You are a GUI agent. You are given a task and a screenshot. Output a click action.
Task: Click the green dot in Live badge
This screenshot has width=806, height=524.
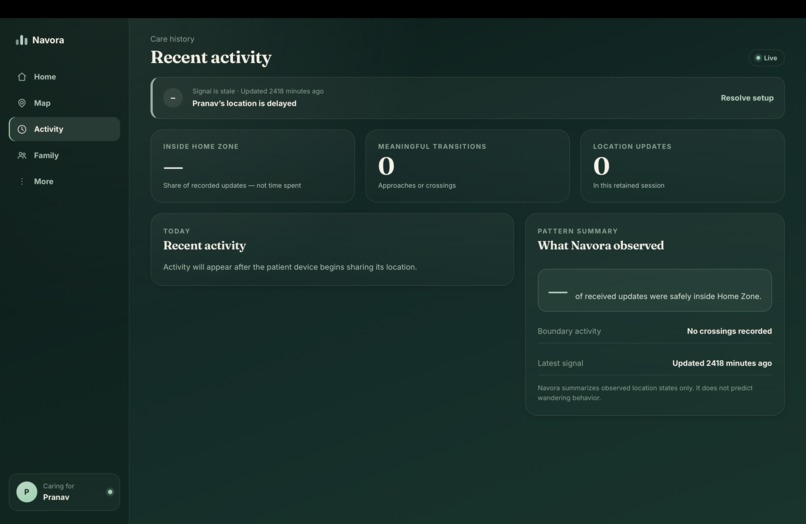tap(758, 58)
